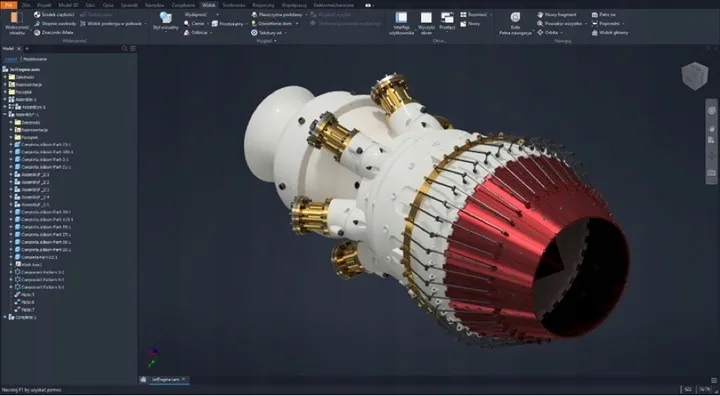Toggle Znaczniki iMate visibility
The image size is (720, 396).
tap(54, 33)
